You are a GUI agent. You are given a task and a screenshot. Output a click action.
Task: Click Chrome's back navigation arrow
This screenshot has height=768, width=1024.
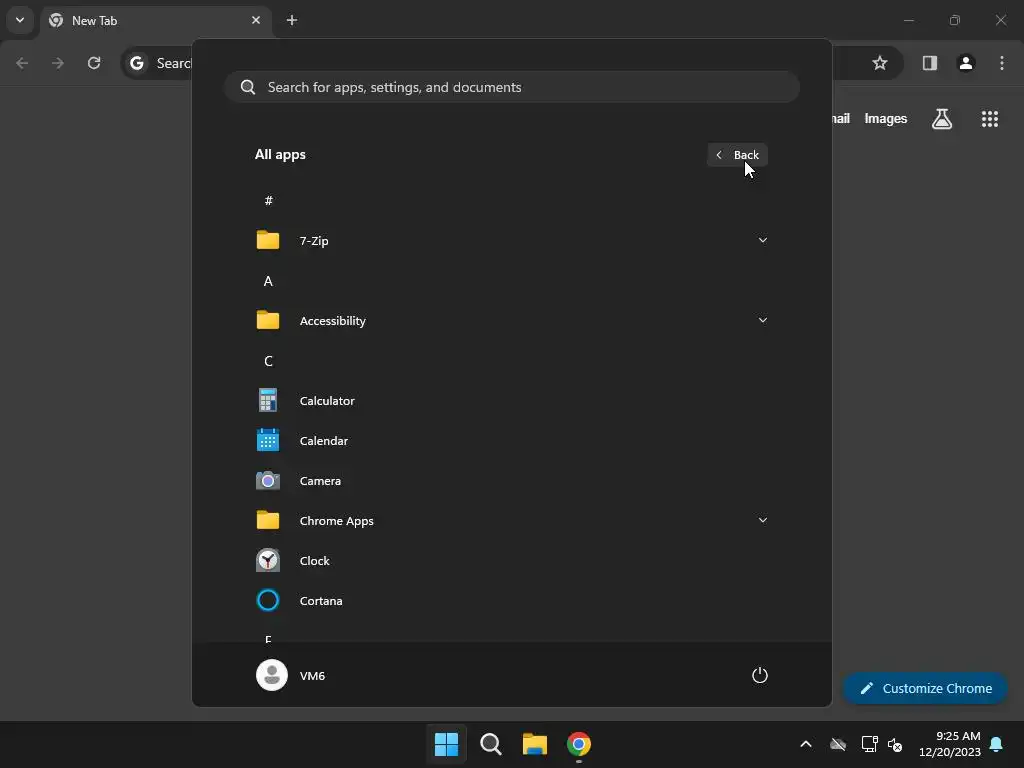(x=22, y=63)
